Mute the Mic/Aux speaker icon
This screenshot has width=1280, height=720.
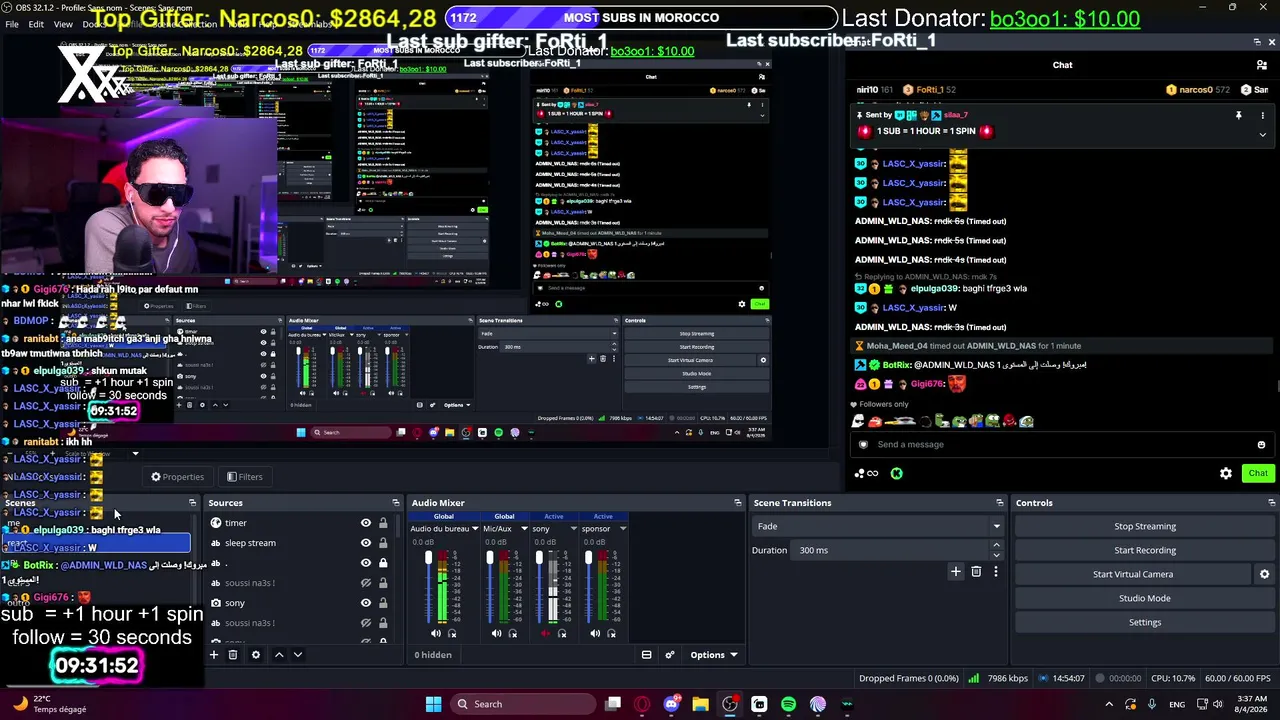497,633
